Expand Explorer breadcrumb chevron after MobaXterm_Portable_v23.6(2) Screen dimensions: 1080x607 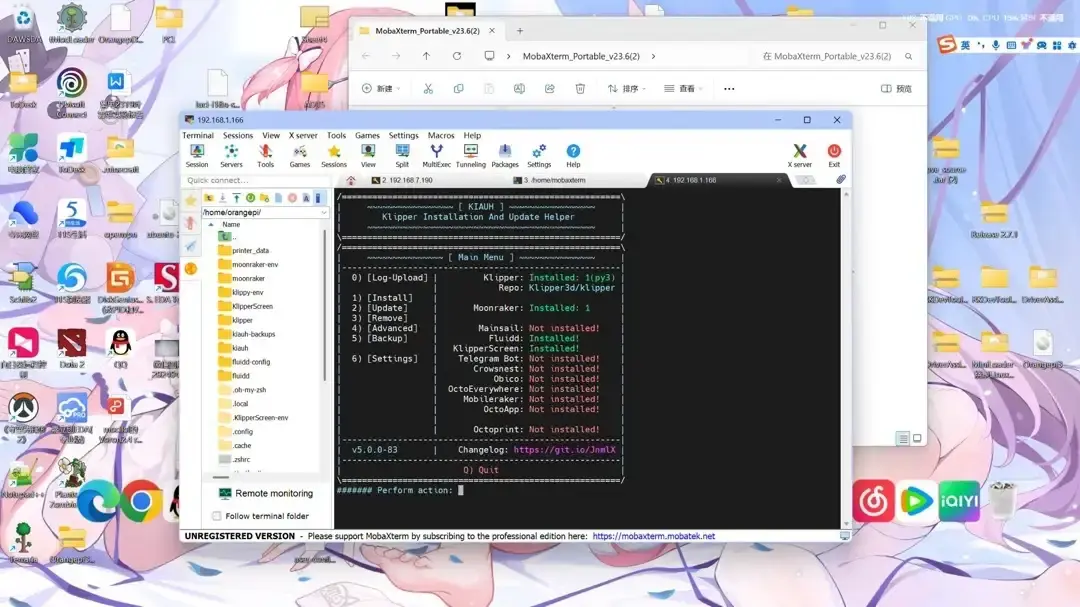tap(653, 56)
